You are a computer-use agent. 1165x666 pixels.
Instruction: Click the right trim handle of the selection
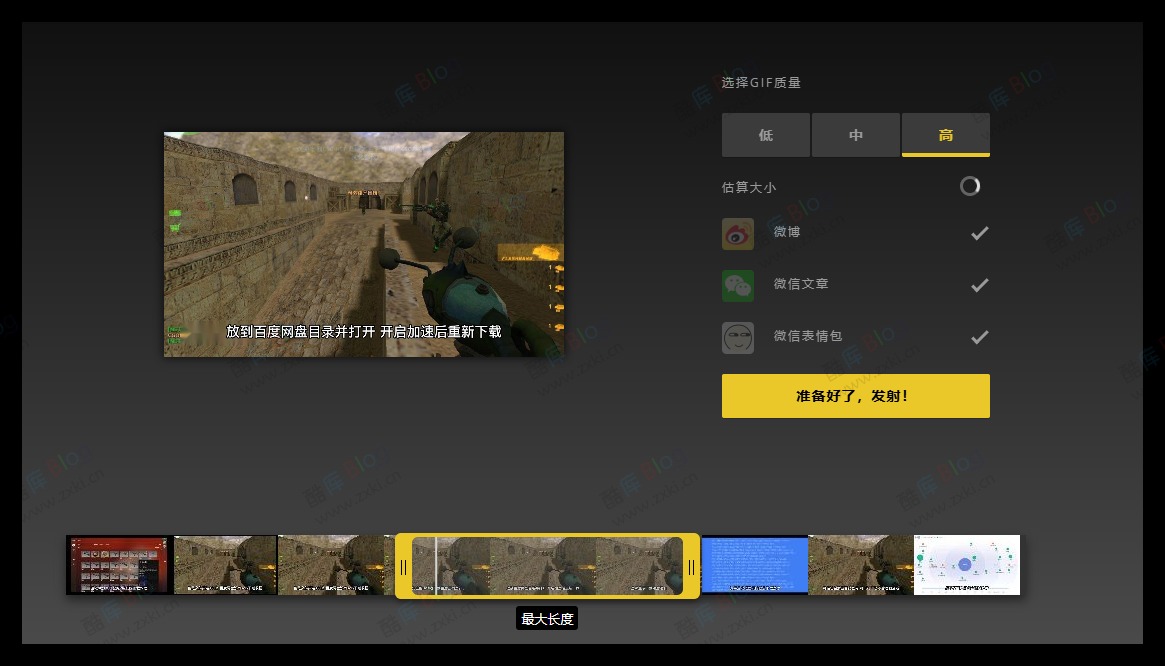(691, 566)
